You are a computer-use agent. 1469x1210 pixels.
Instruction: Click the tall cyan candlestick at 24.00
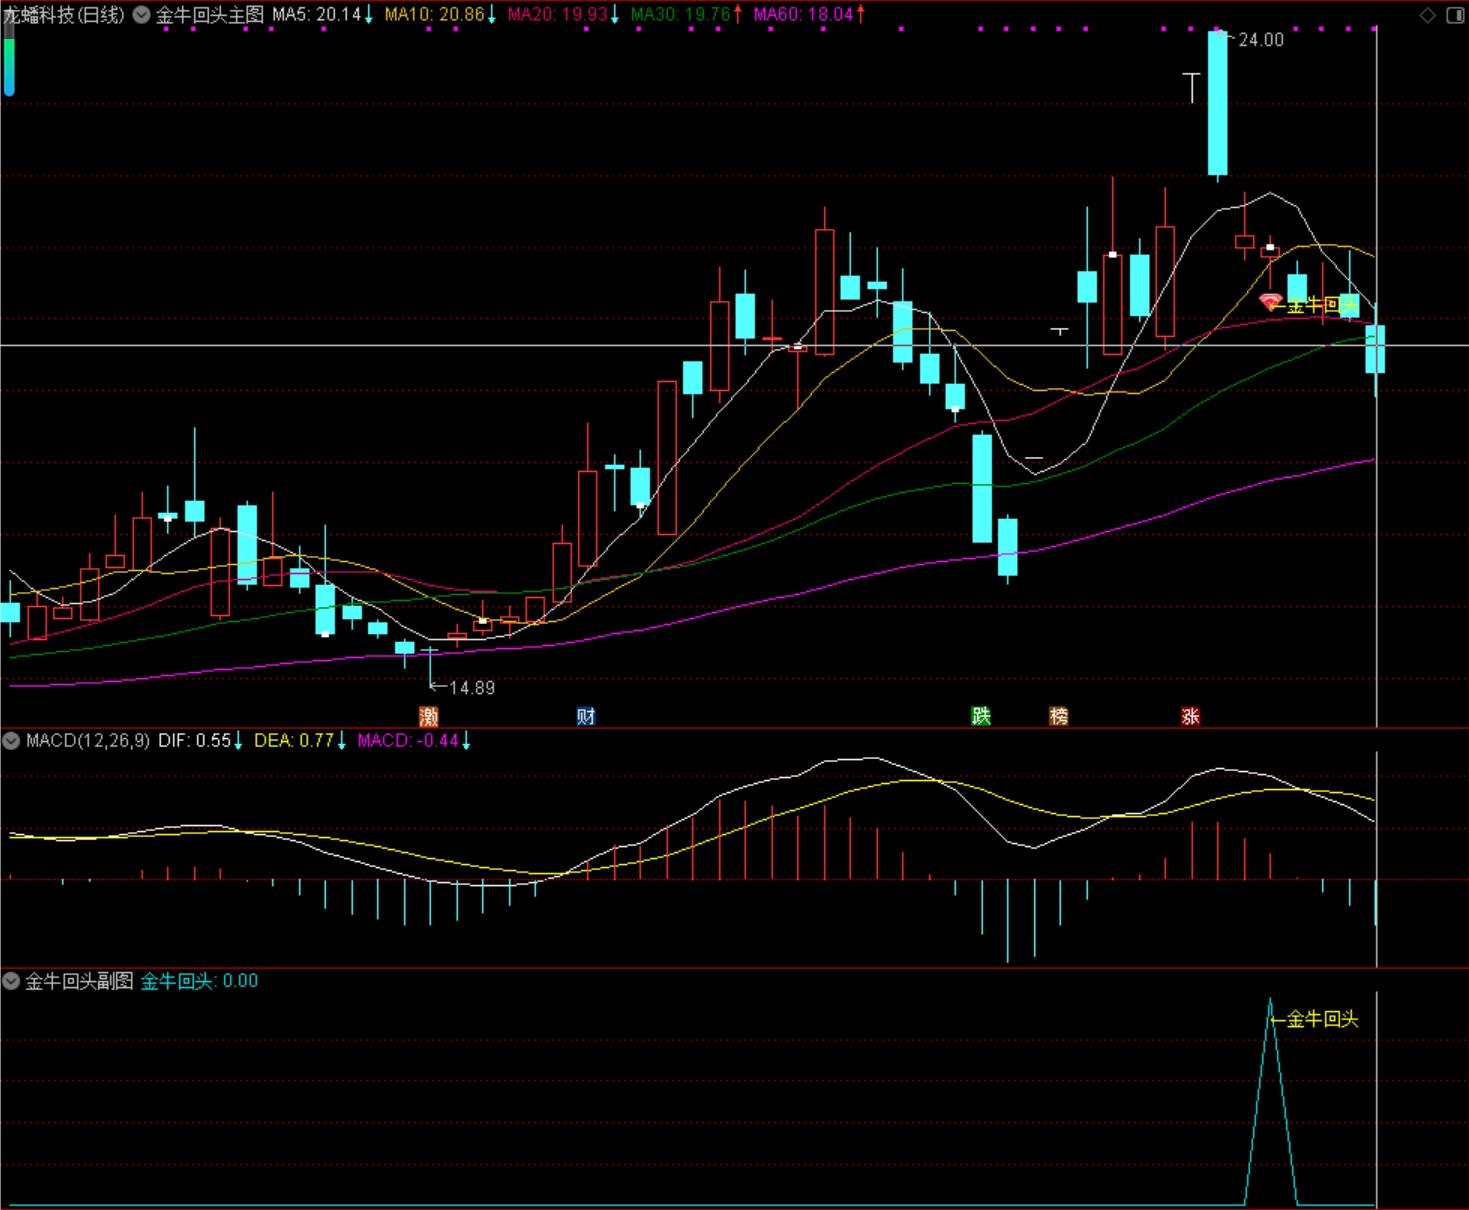click(1217, 104)
